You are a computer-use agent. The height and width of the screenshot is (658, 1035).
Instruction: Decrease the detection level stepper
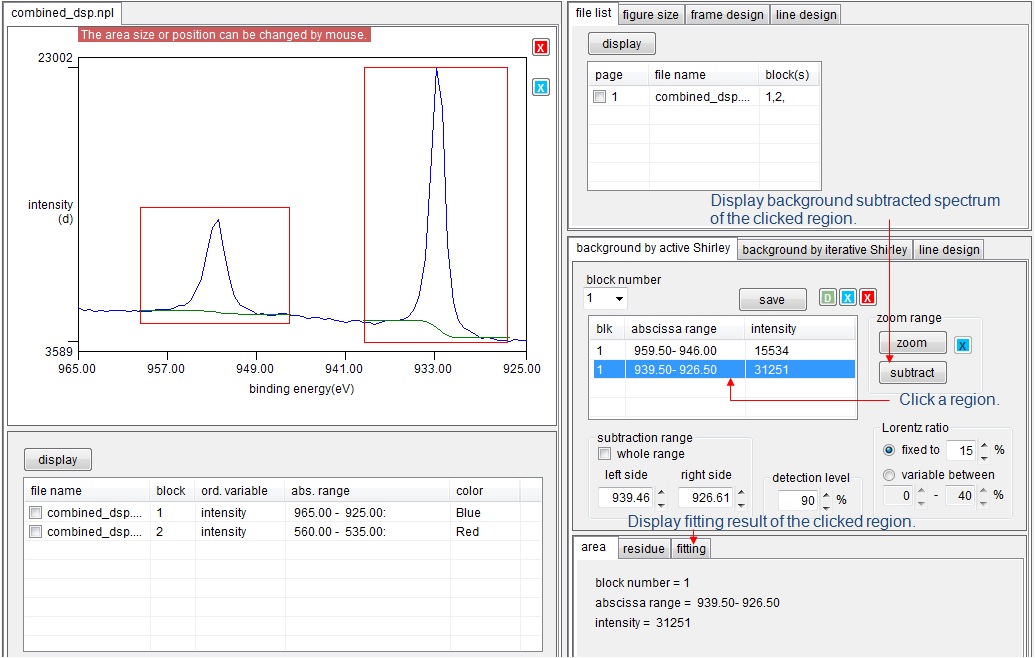tap(826, 507)
